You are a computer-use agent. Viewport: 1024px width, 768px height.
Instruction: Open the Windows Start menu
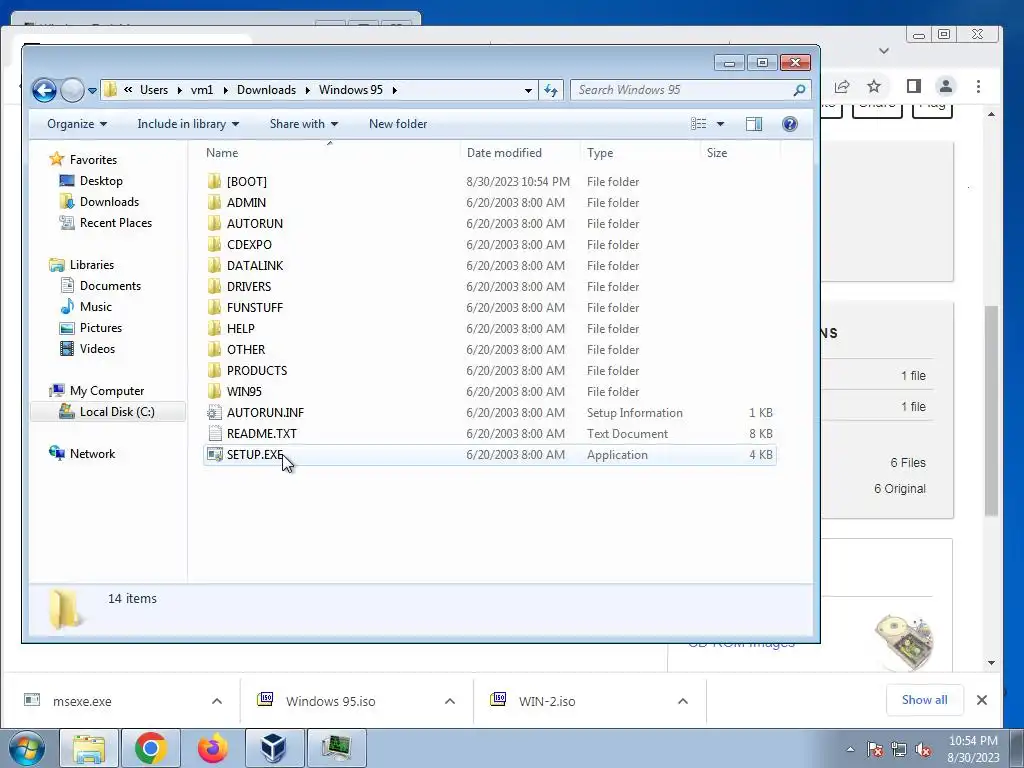coord(26,748)
